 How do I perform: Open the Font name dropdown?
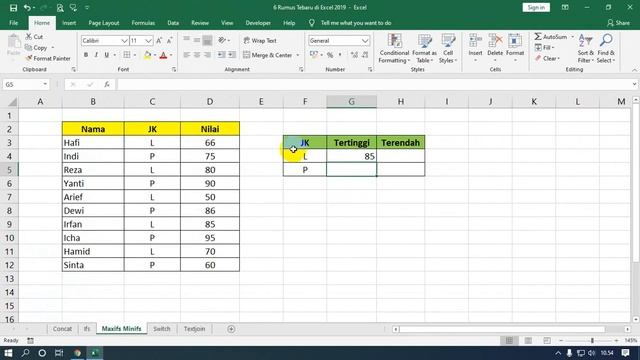[x=124, y=40]
